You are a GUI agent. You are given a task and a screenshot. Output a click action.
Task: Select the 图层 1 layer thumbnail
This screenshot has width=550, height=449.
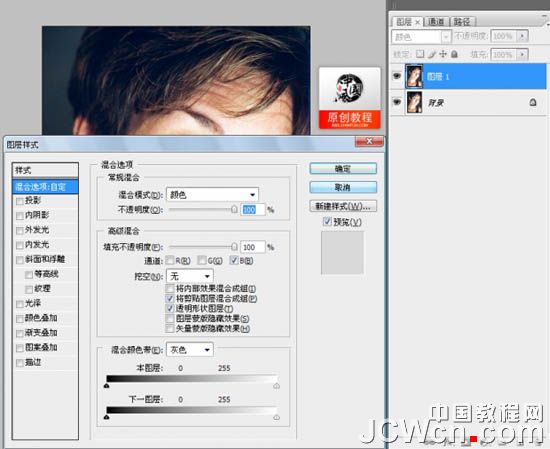point(414,76)
